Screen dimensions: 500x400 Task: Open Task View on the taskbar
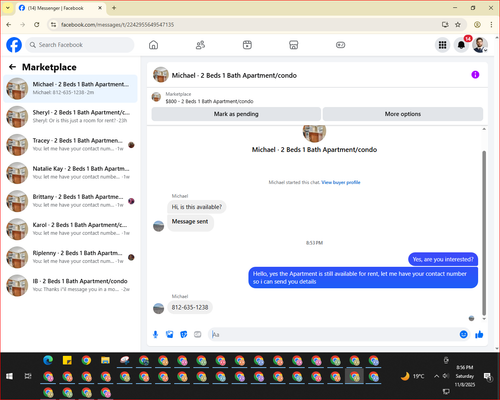[x=28, y=376]
